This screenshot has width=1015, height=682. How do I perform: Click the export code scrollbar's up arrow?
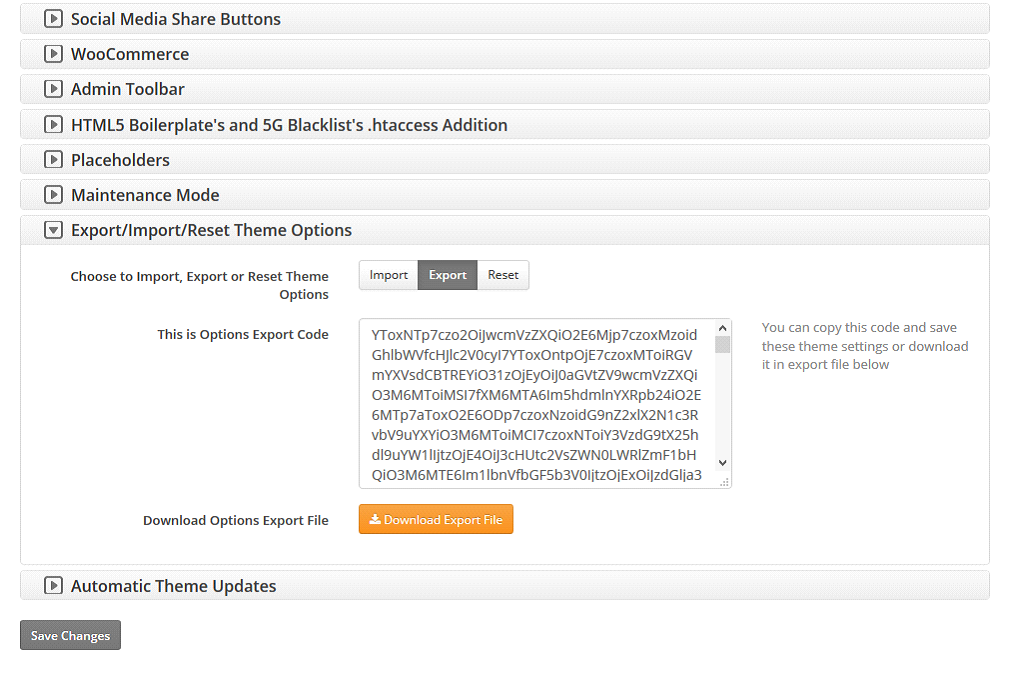pos(722,328)
